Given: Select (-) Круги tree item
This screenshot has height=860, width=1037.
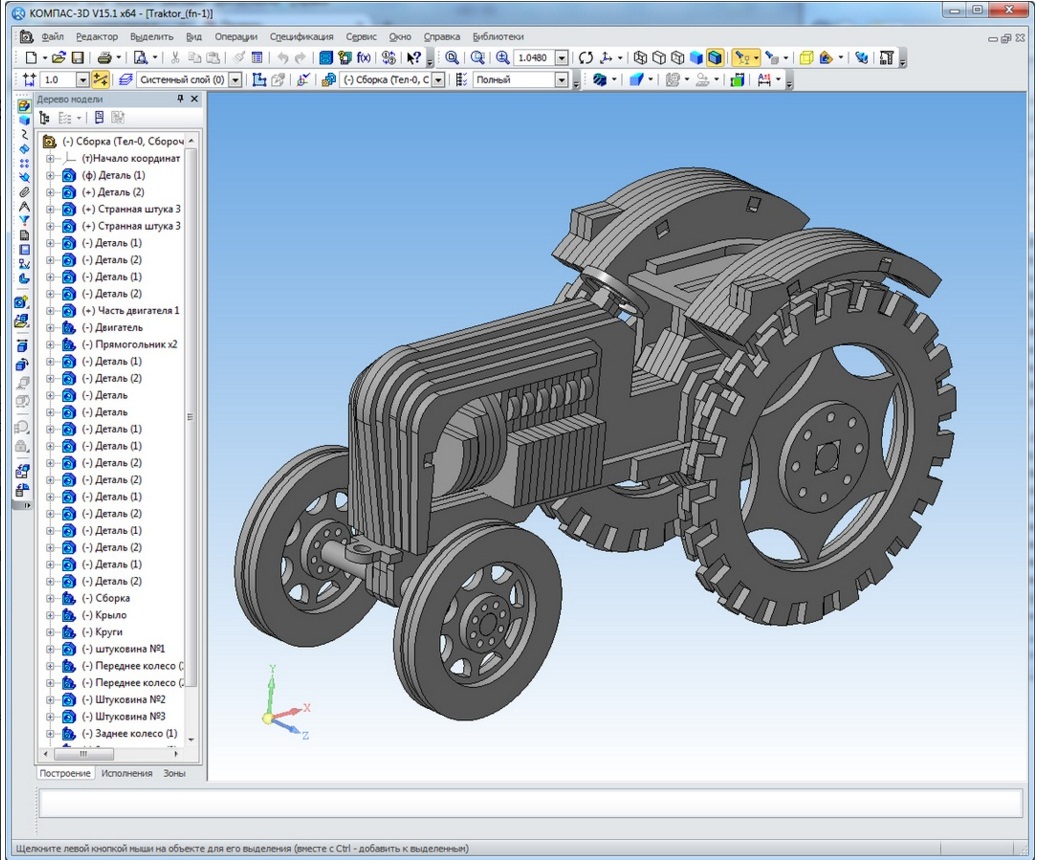Looking at the screenshot, I should pos(102,632).
